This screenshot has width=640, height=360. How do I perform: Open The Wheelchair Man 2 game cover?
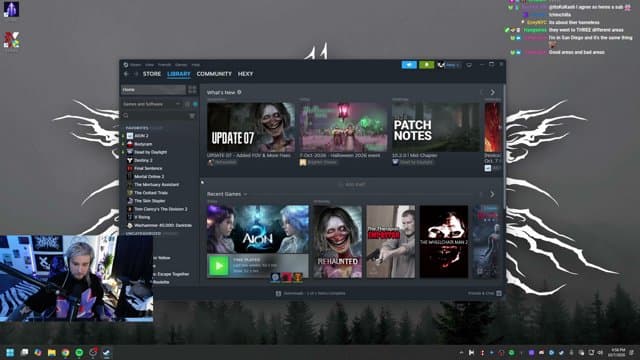point(444,242)
